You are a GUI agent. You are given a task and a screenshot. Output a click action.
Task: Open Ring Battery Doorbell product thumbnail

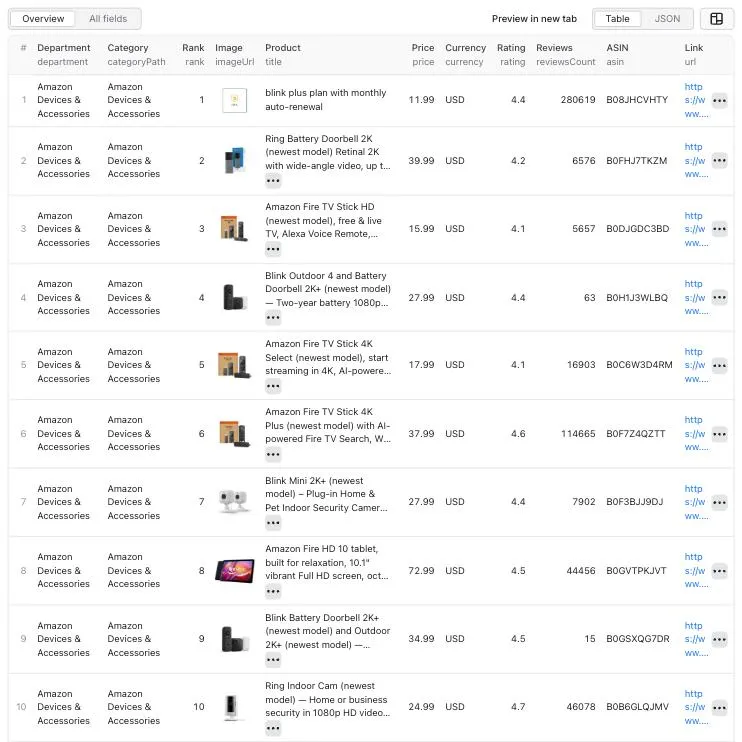pyautogui.click(x=234, y=160)
